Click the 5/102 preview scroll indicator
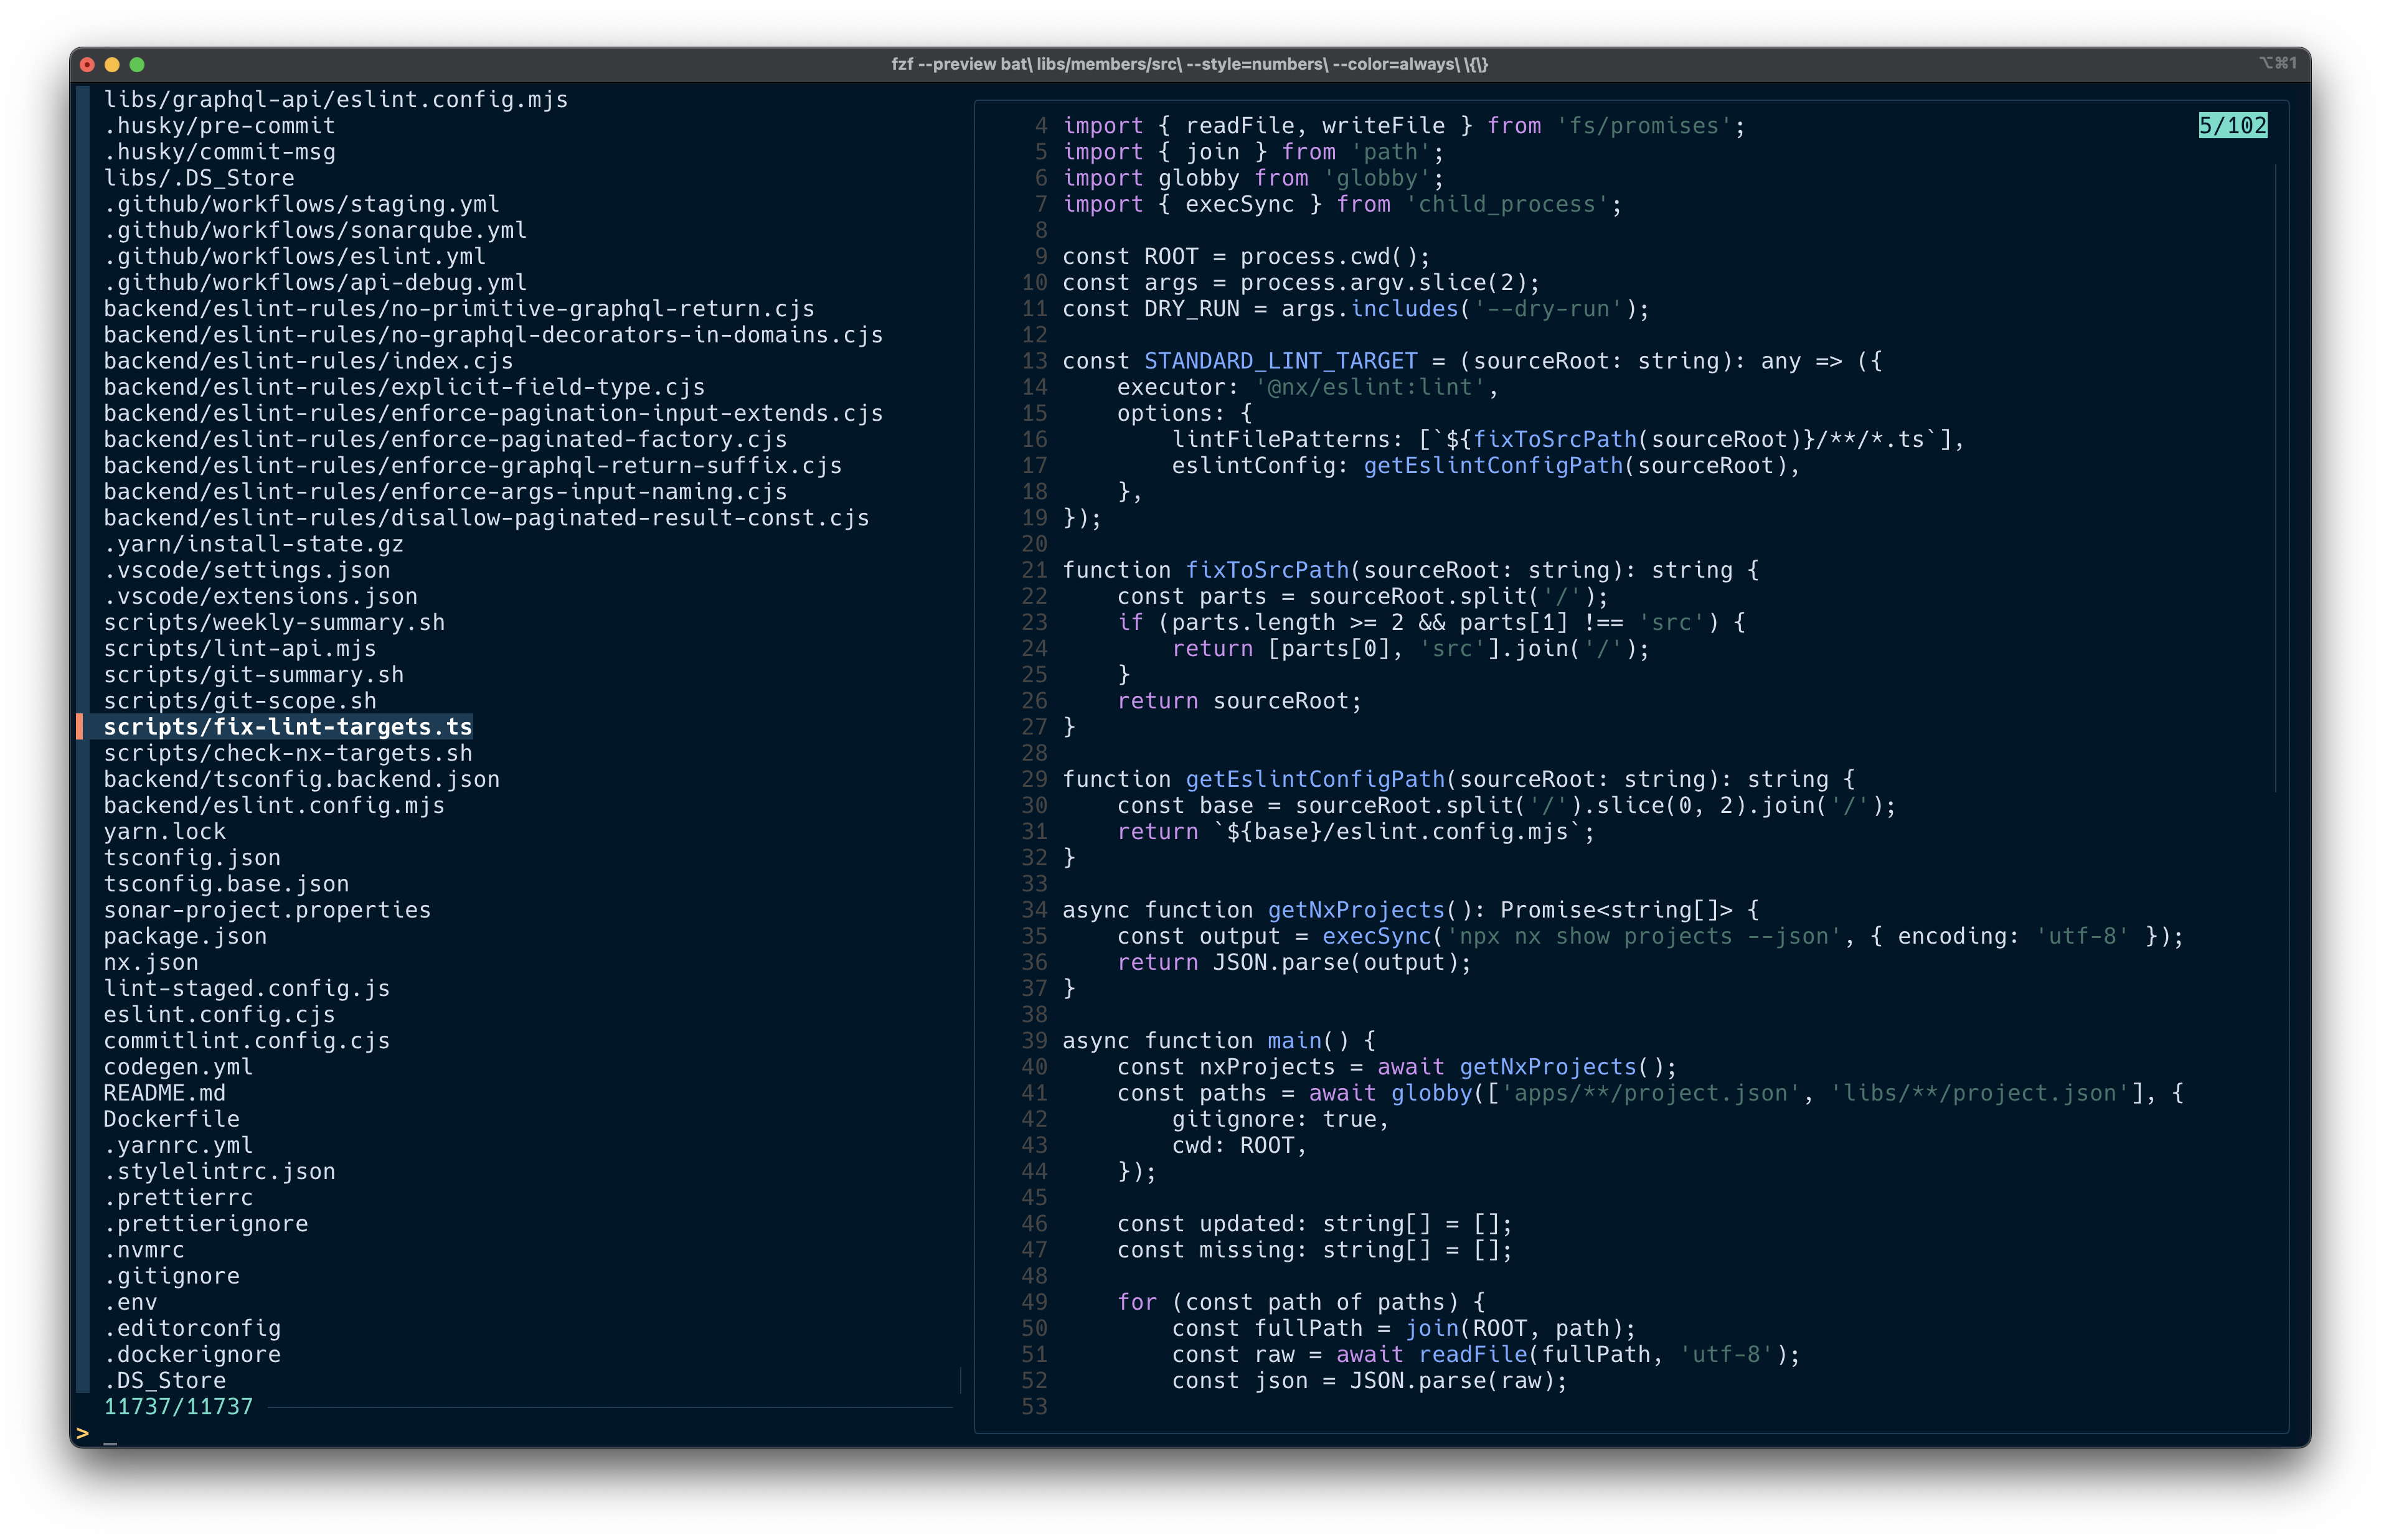2381x1540 pixels. click(x=2232, y=126)
